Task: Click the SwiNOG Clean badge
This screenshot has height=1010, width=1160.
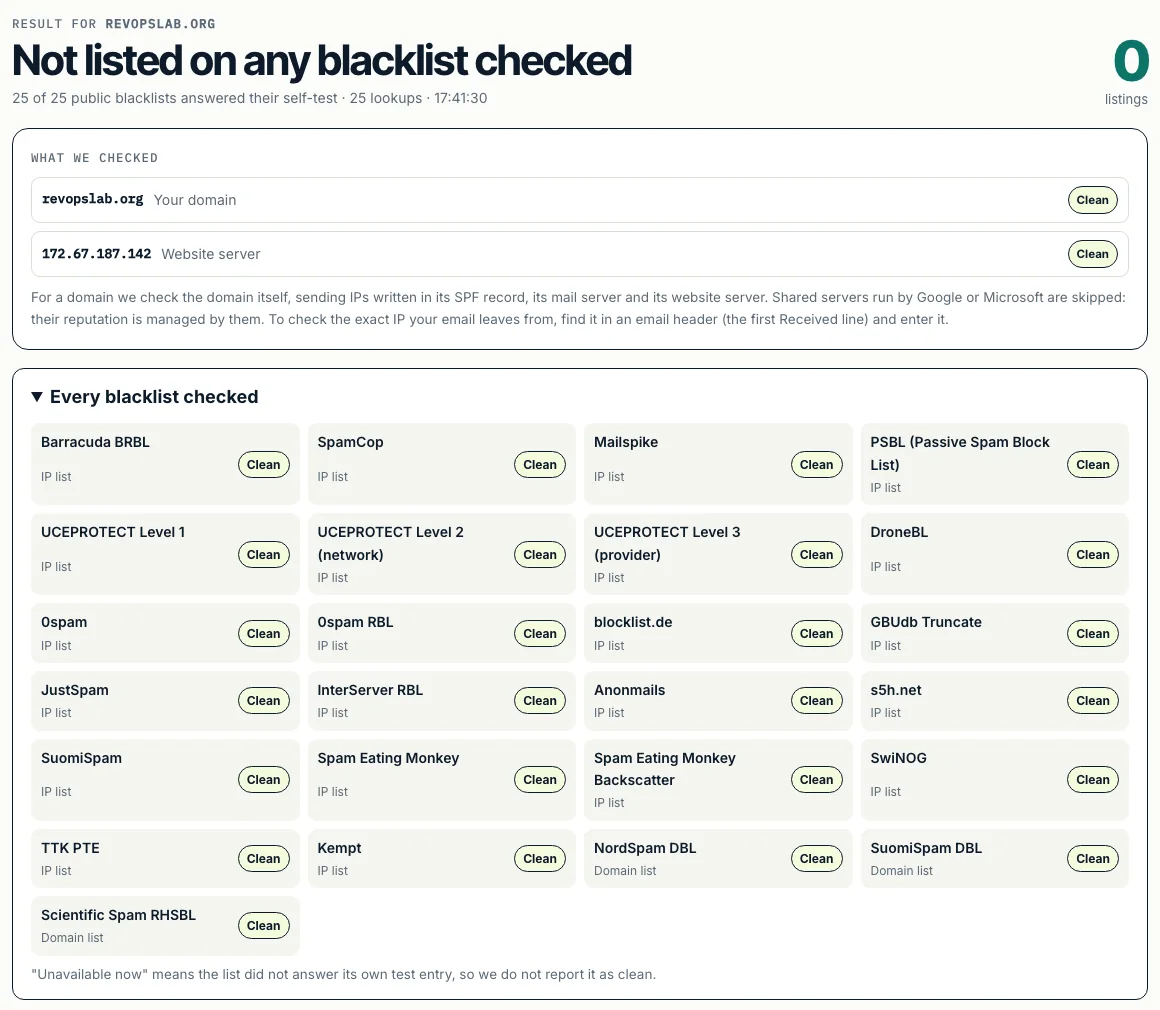Action: (1093, 780)
